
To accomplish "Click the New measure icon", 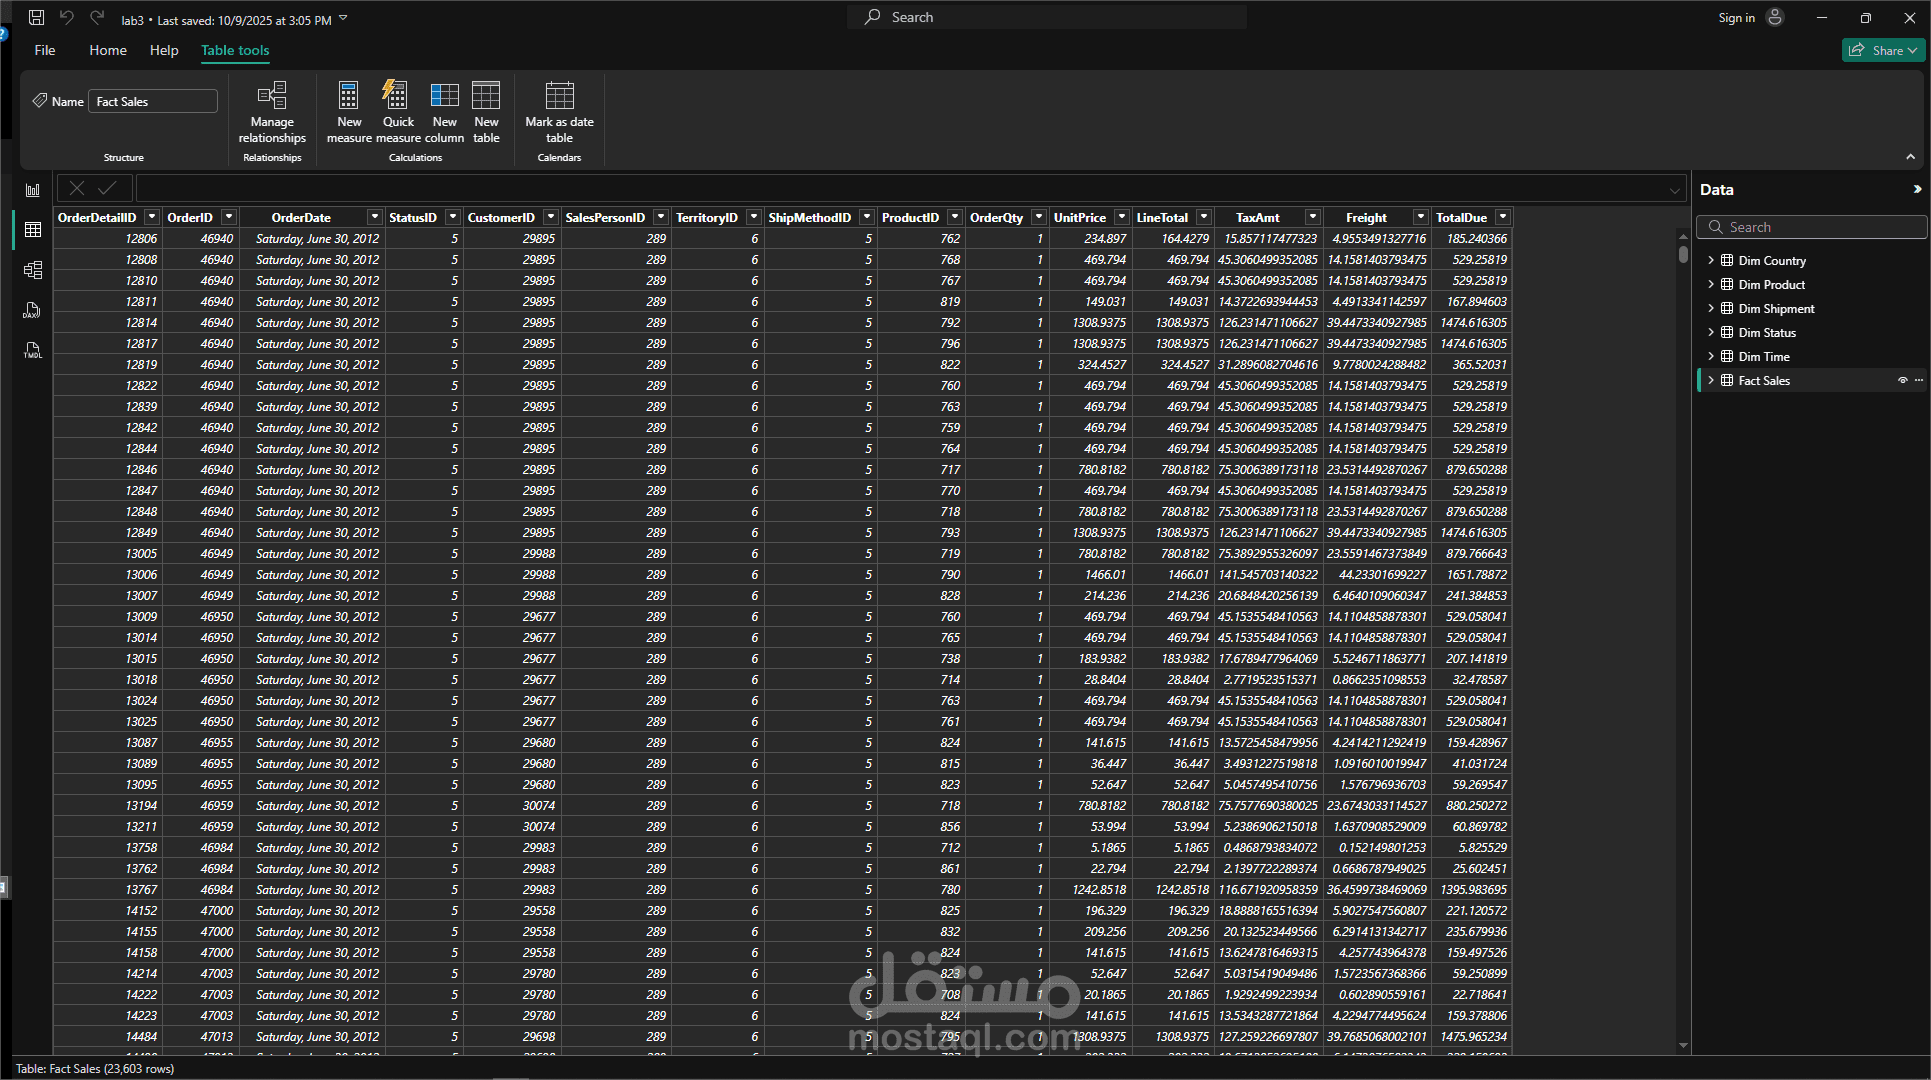I will point(348,96).
